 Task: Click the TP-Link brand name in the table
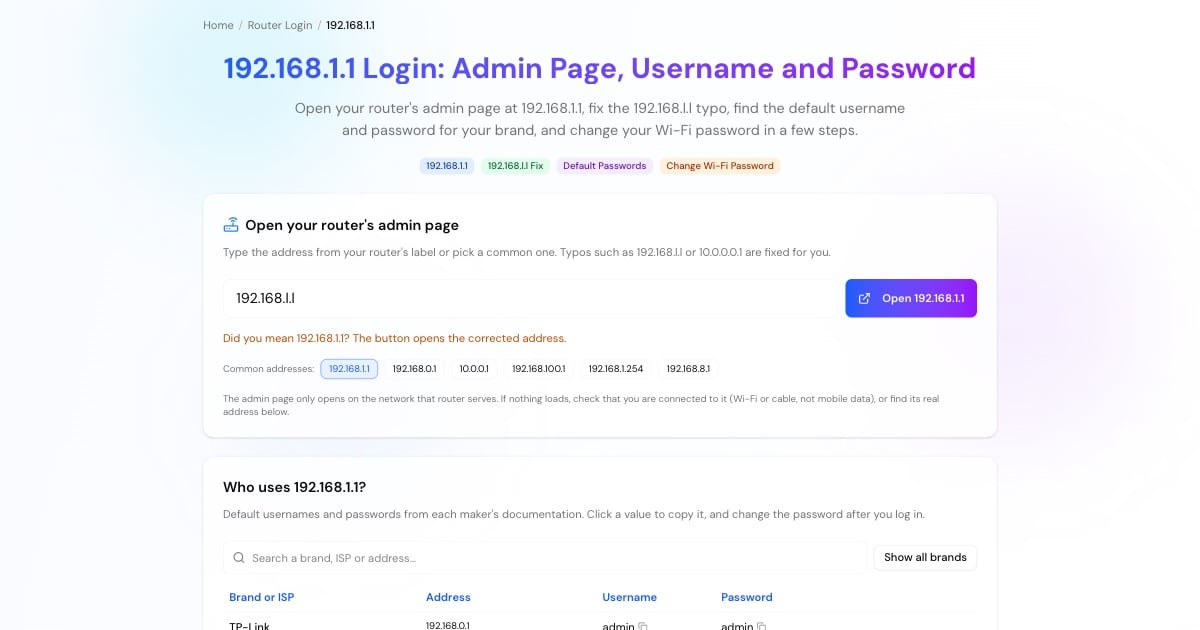pyautogui.click(x=249, y=626)
